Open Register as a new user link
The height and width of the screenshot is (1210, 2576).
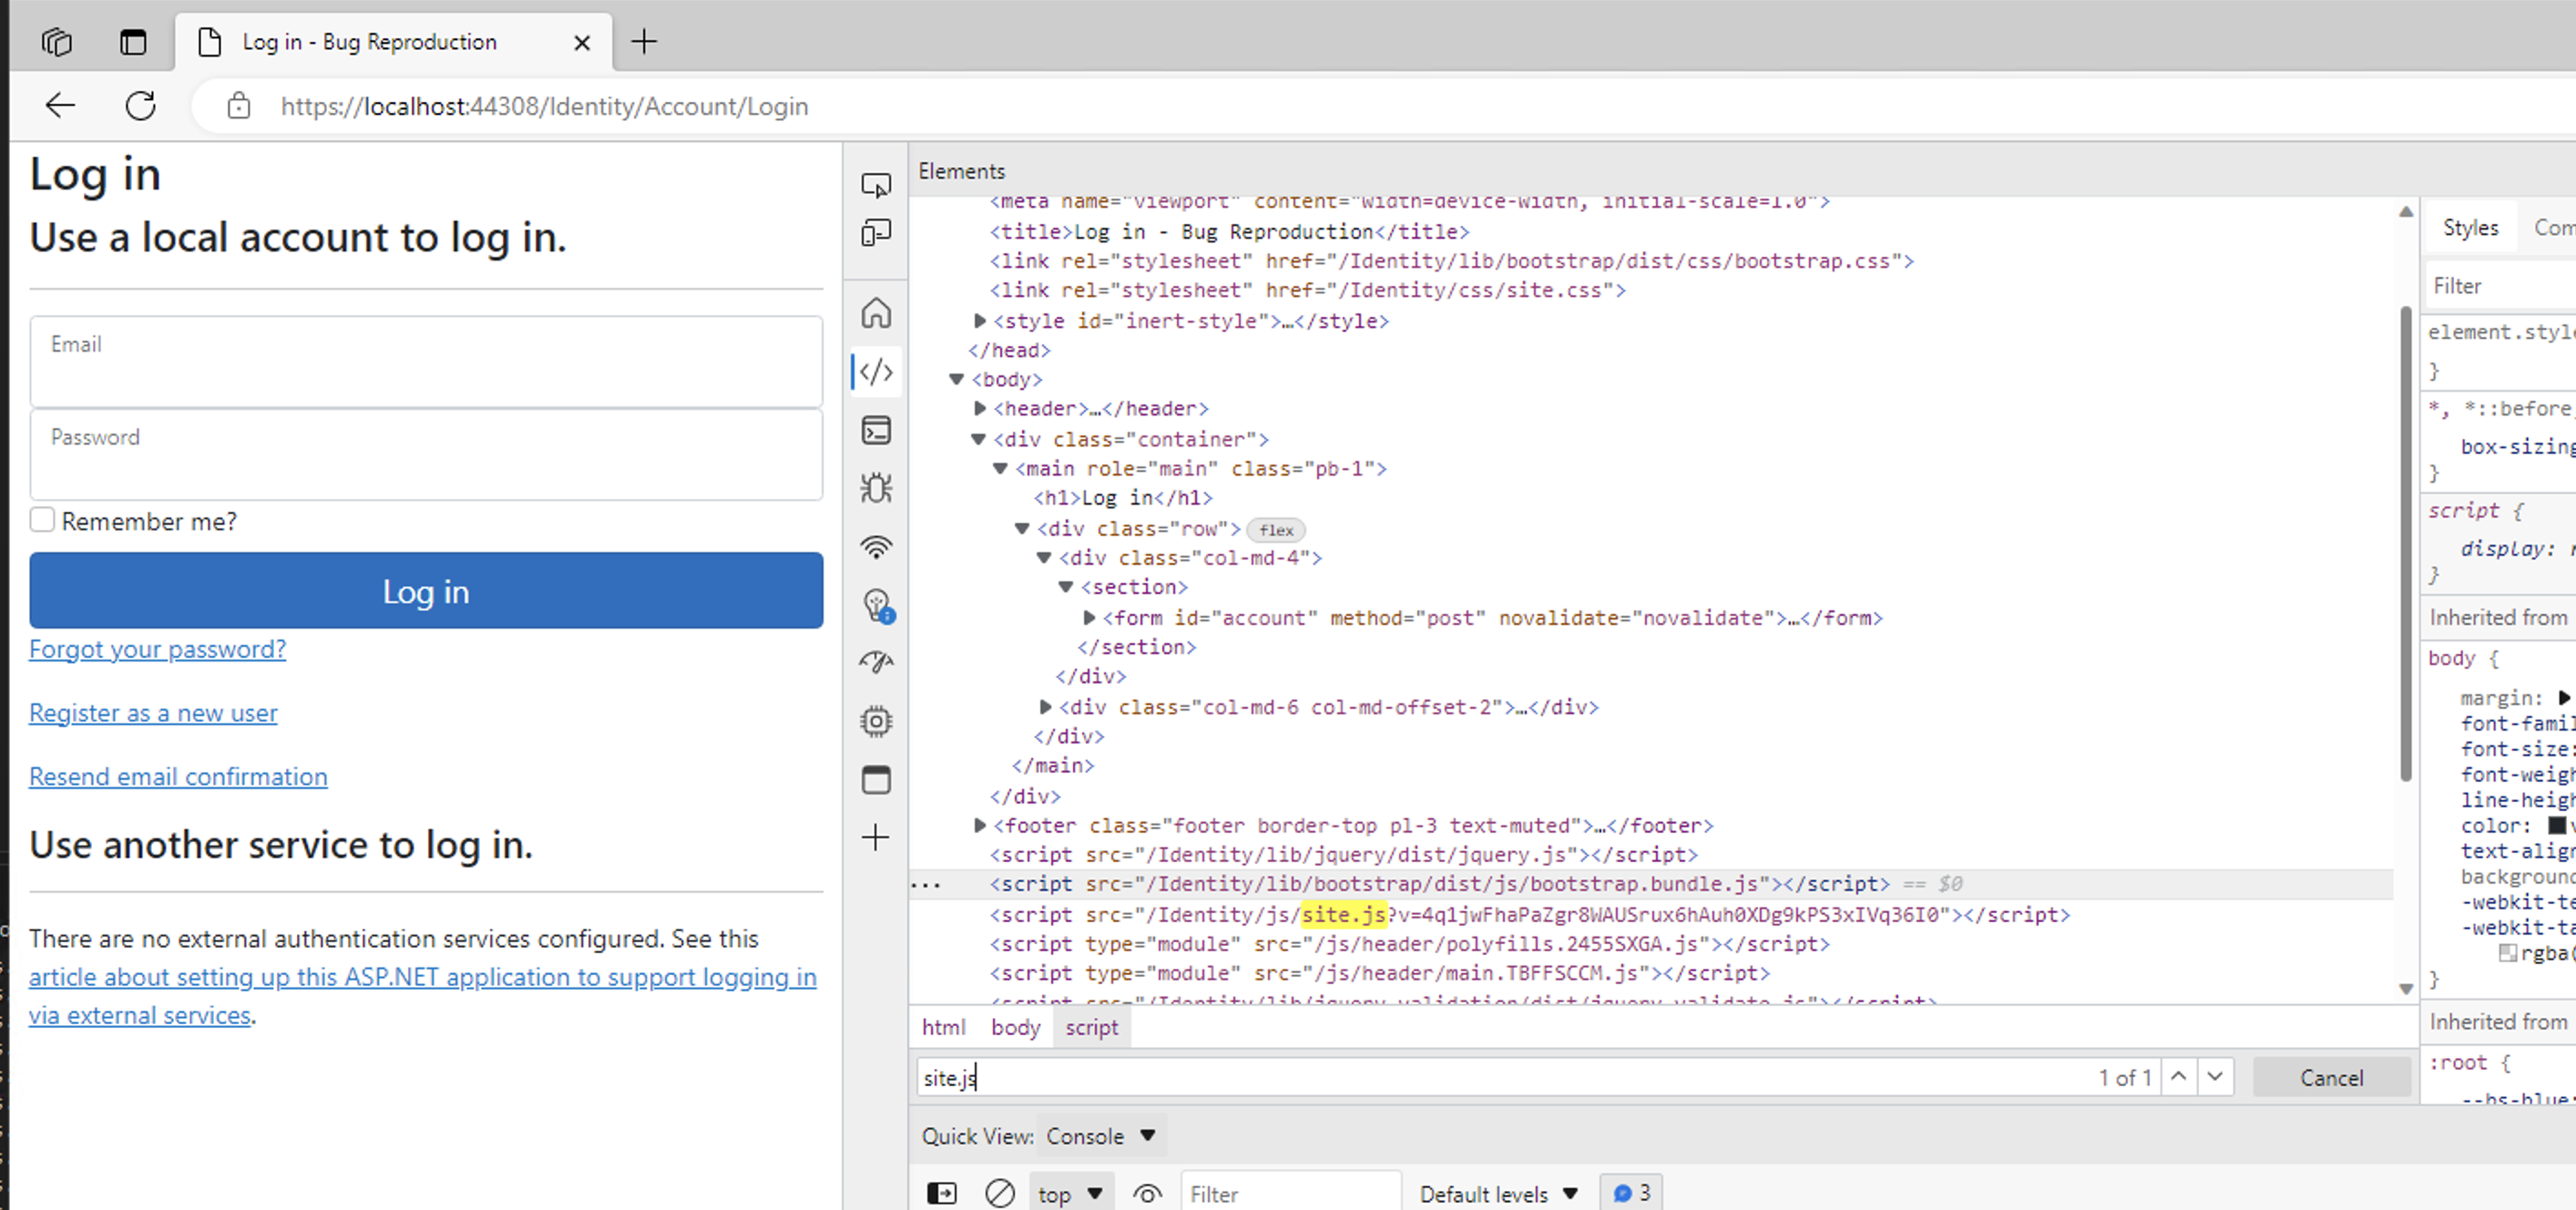(x=153, y=713)
